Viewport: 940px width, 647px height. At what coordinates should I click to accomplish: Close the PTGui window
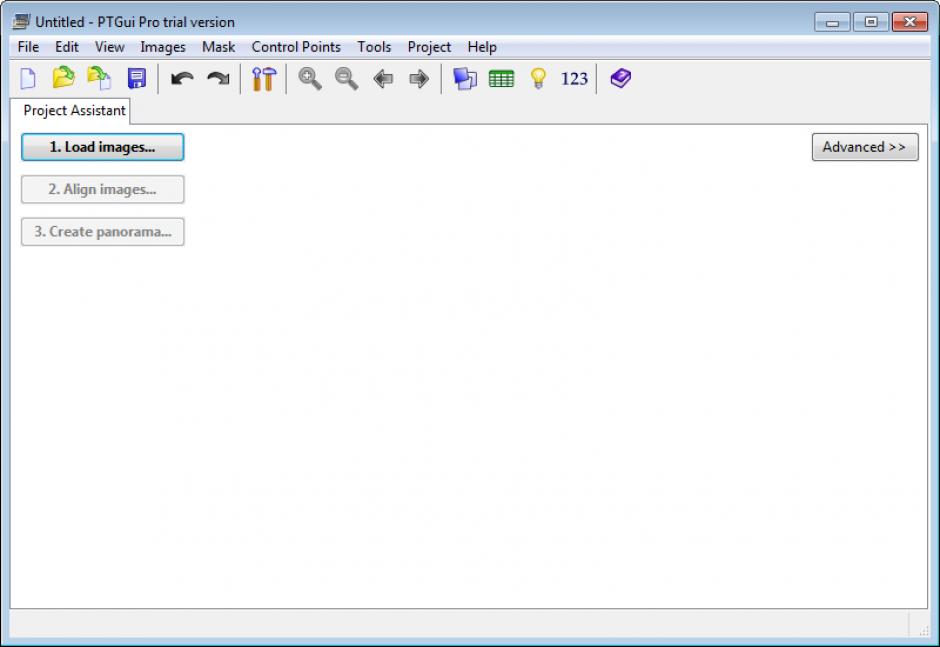point(909,22)
